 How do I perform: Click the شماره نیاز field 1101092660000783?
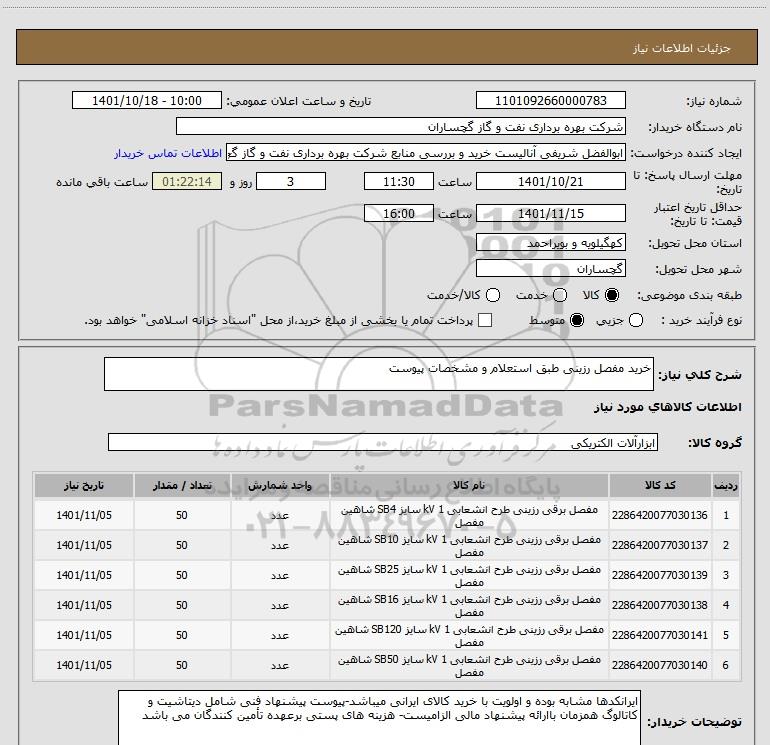[x=550, y=100]
